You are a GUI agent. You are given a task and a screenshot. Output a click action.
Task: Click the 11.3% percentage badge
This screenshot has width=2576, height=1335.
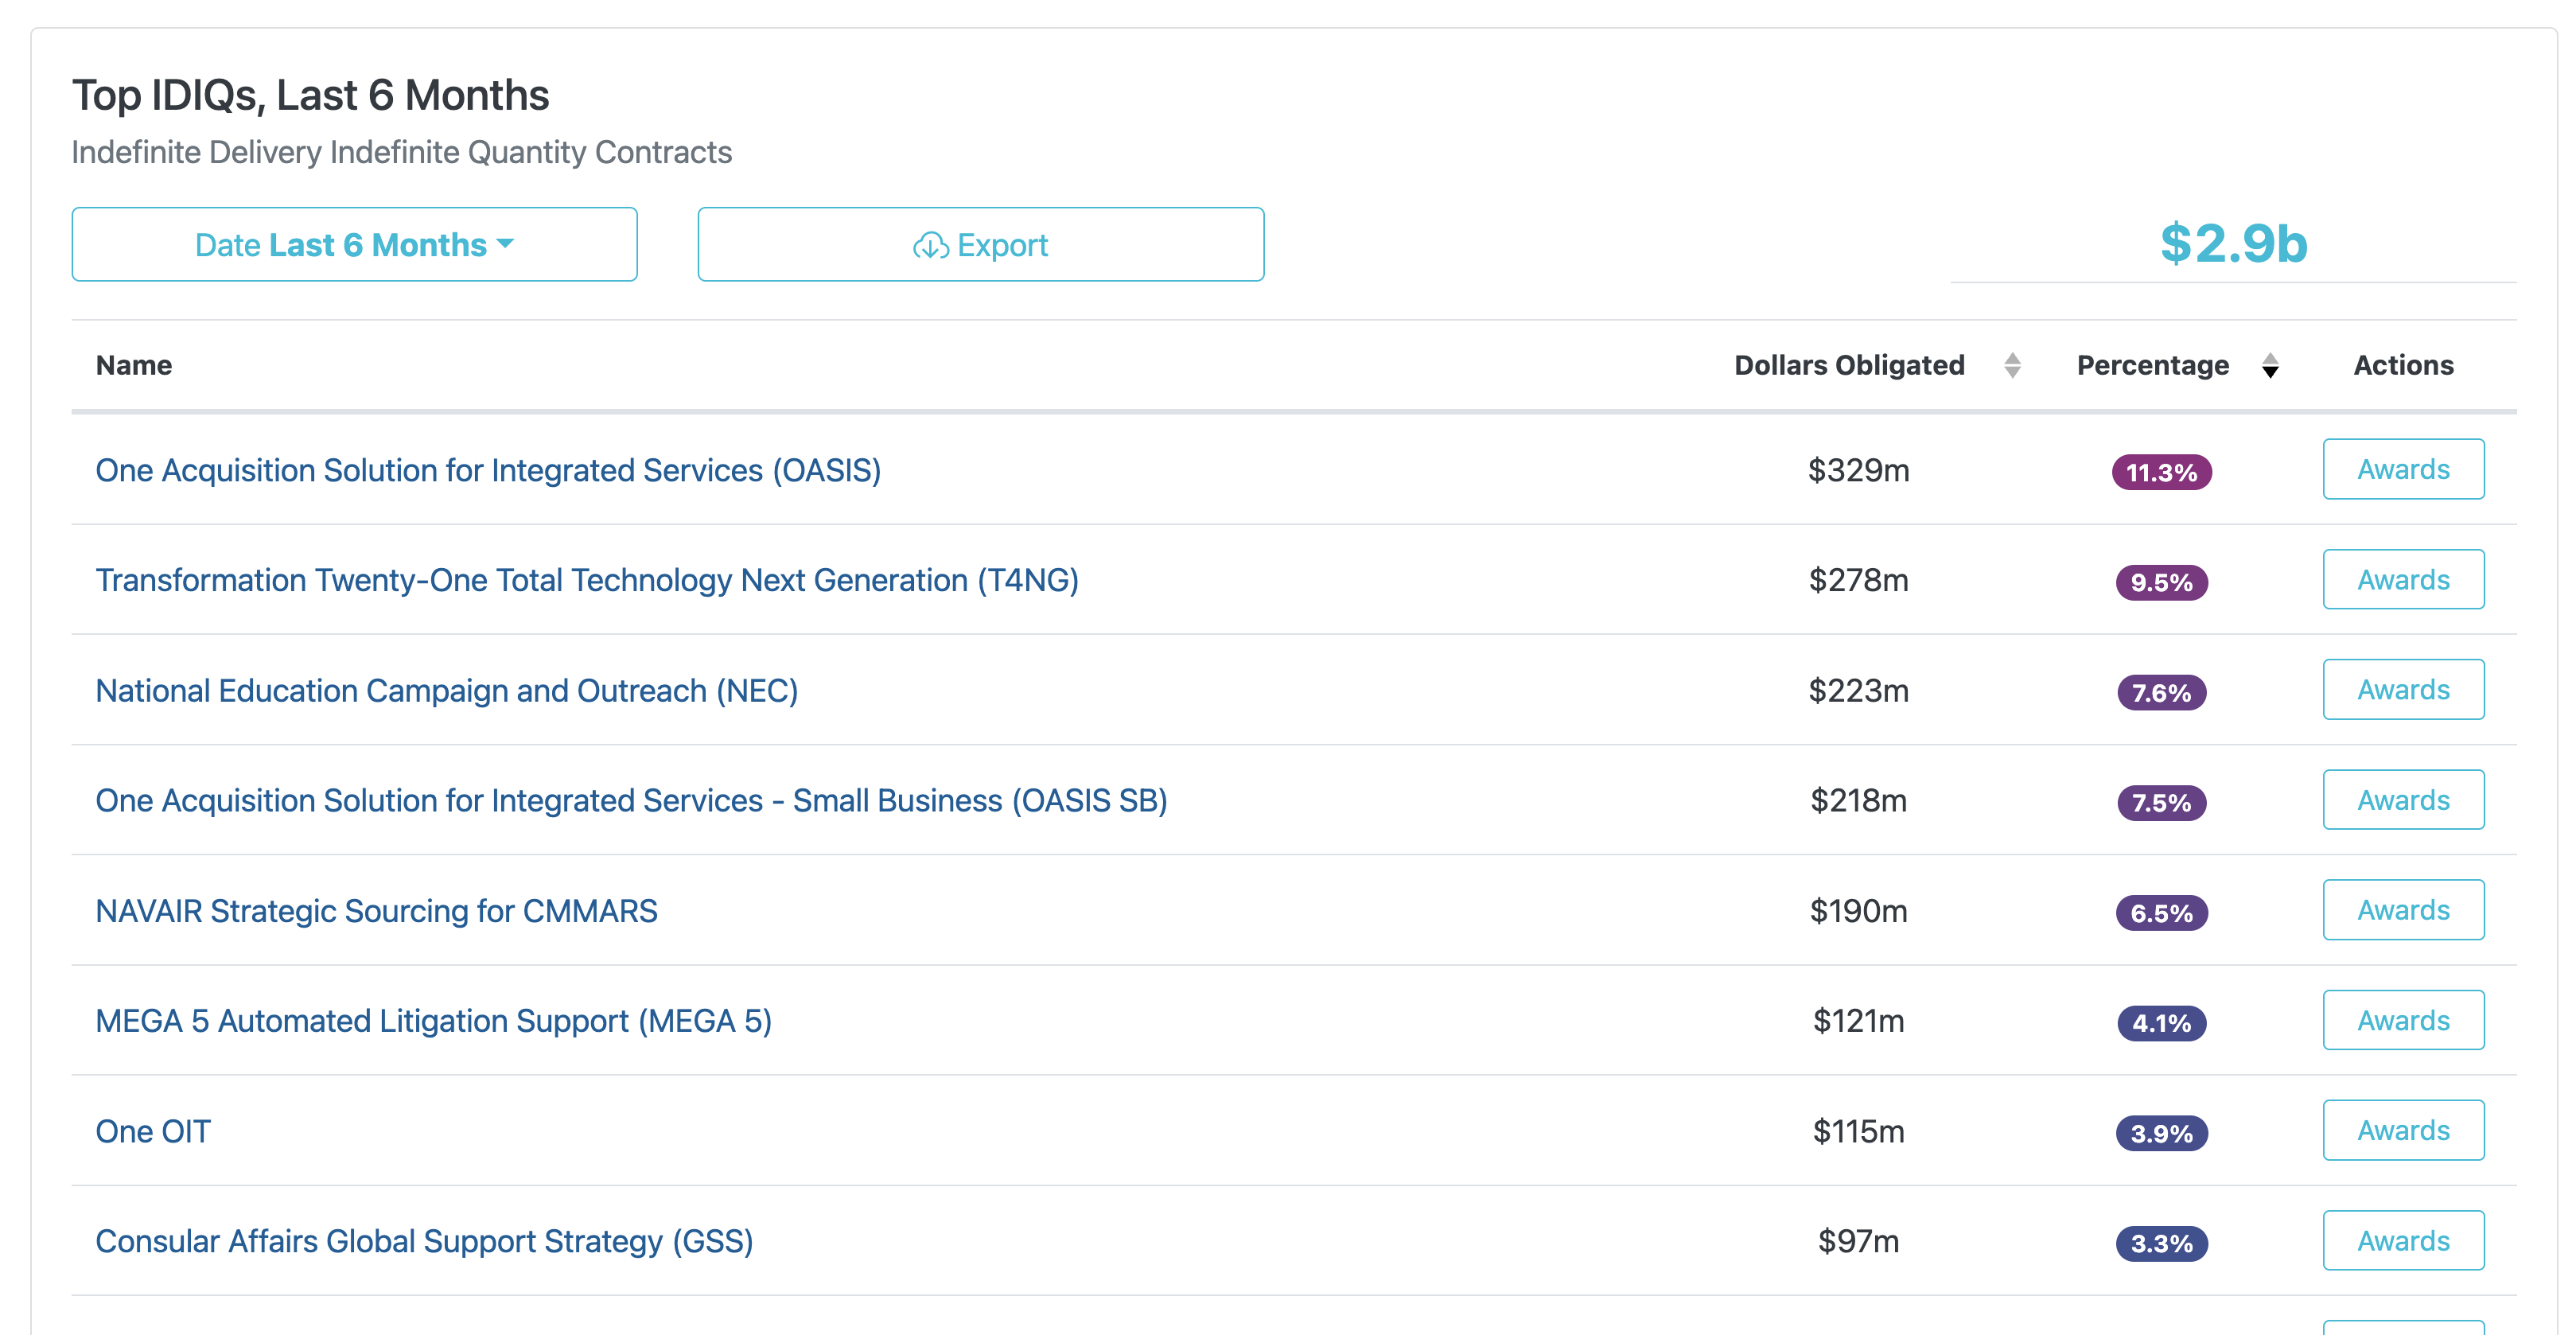pos(2161,472)
